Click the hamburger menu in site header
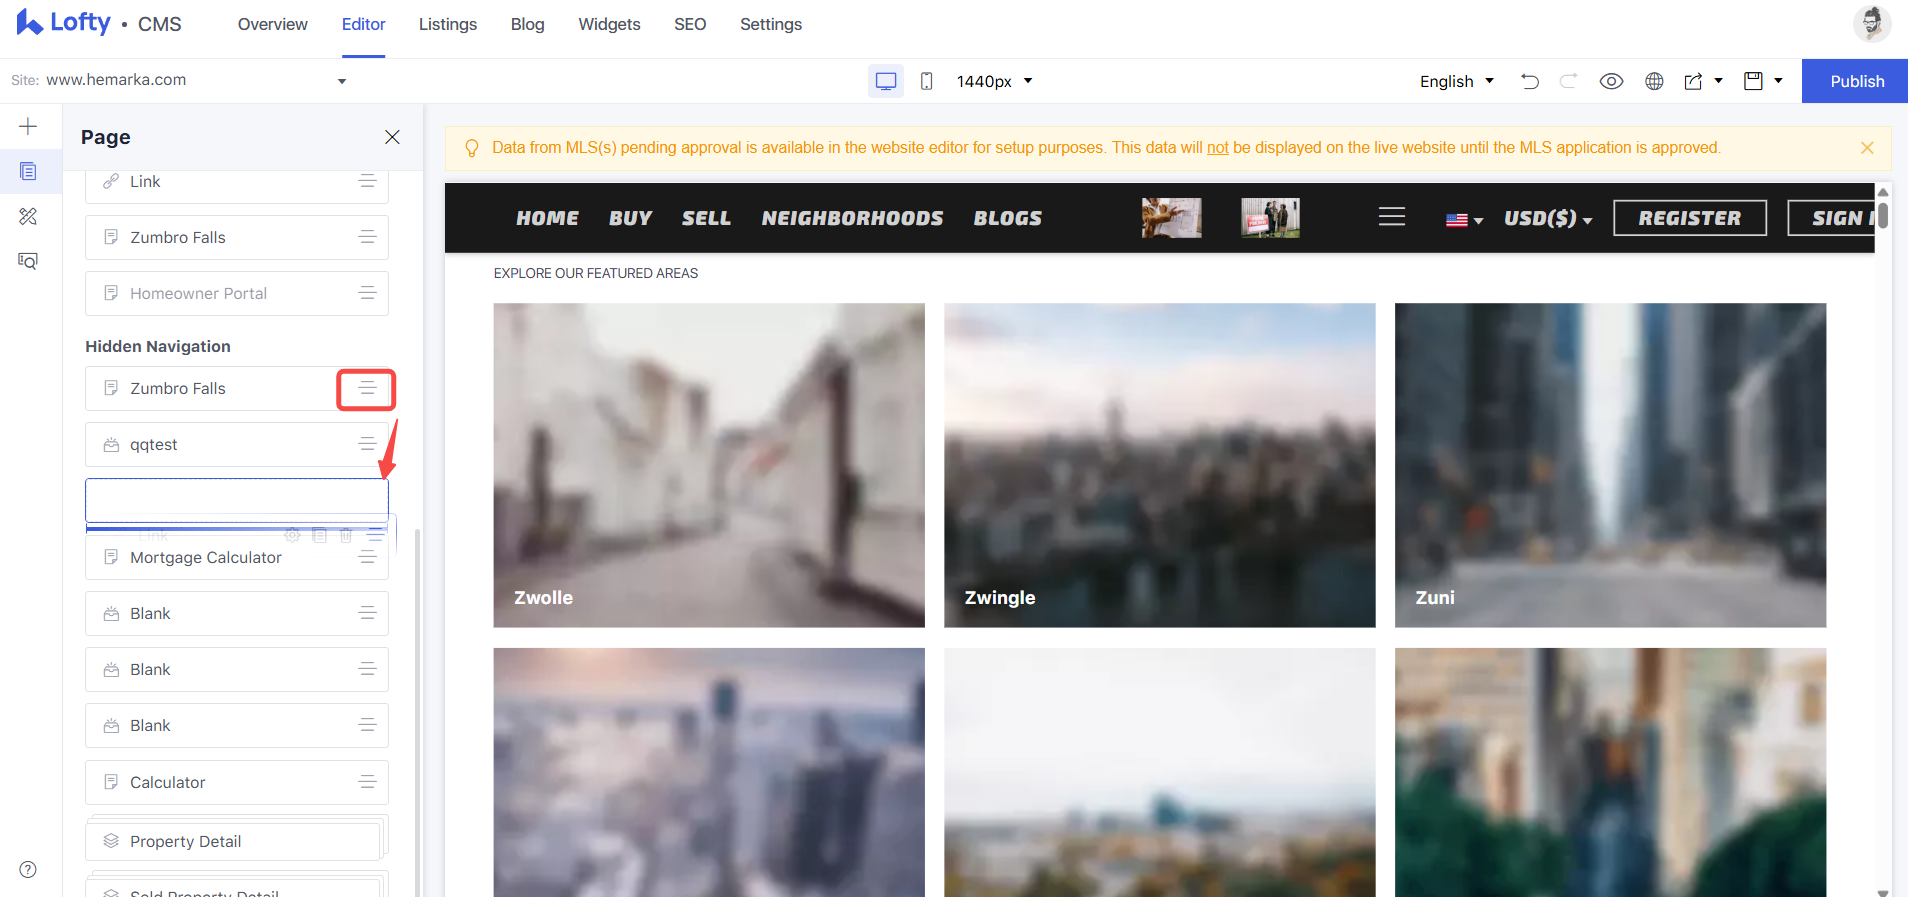The height and width of the screenshot is (897, 1908). pyautogui.click(x=1392, y=217)
